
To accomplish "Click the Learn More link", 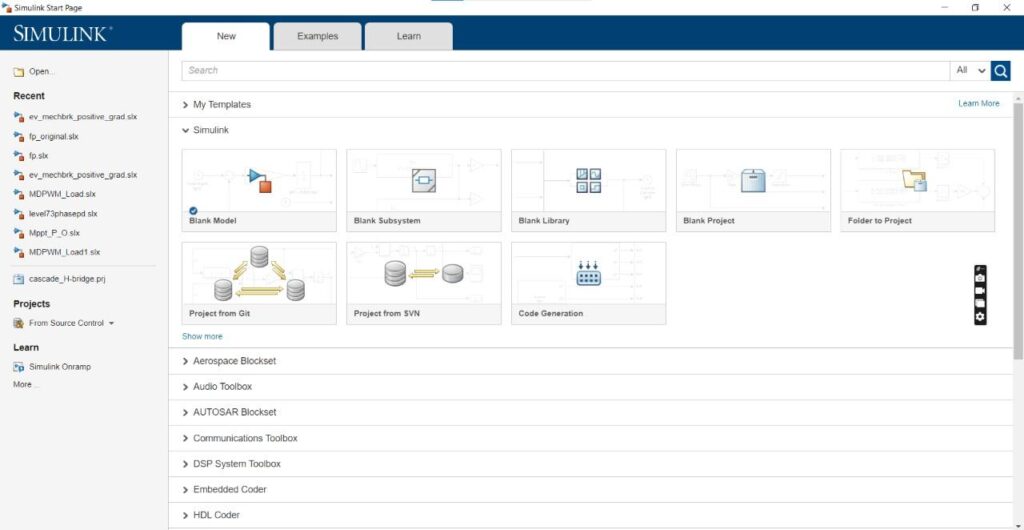I will pyautogui.click(x=978, y=104).
